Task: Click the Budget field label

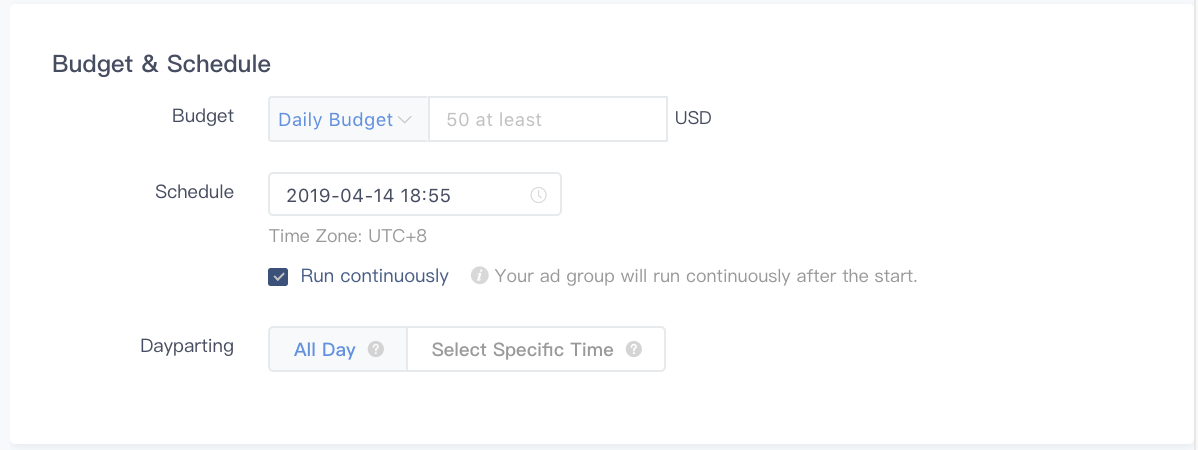Action: pos(203,116)
